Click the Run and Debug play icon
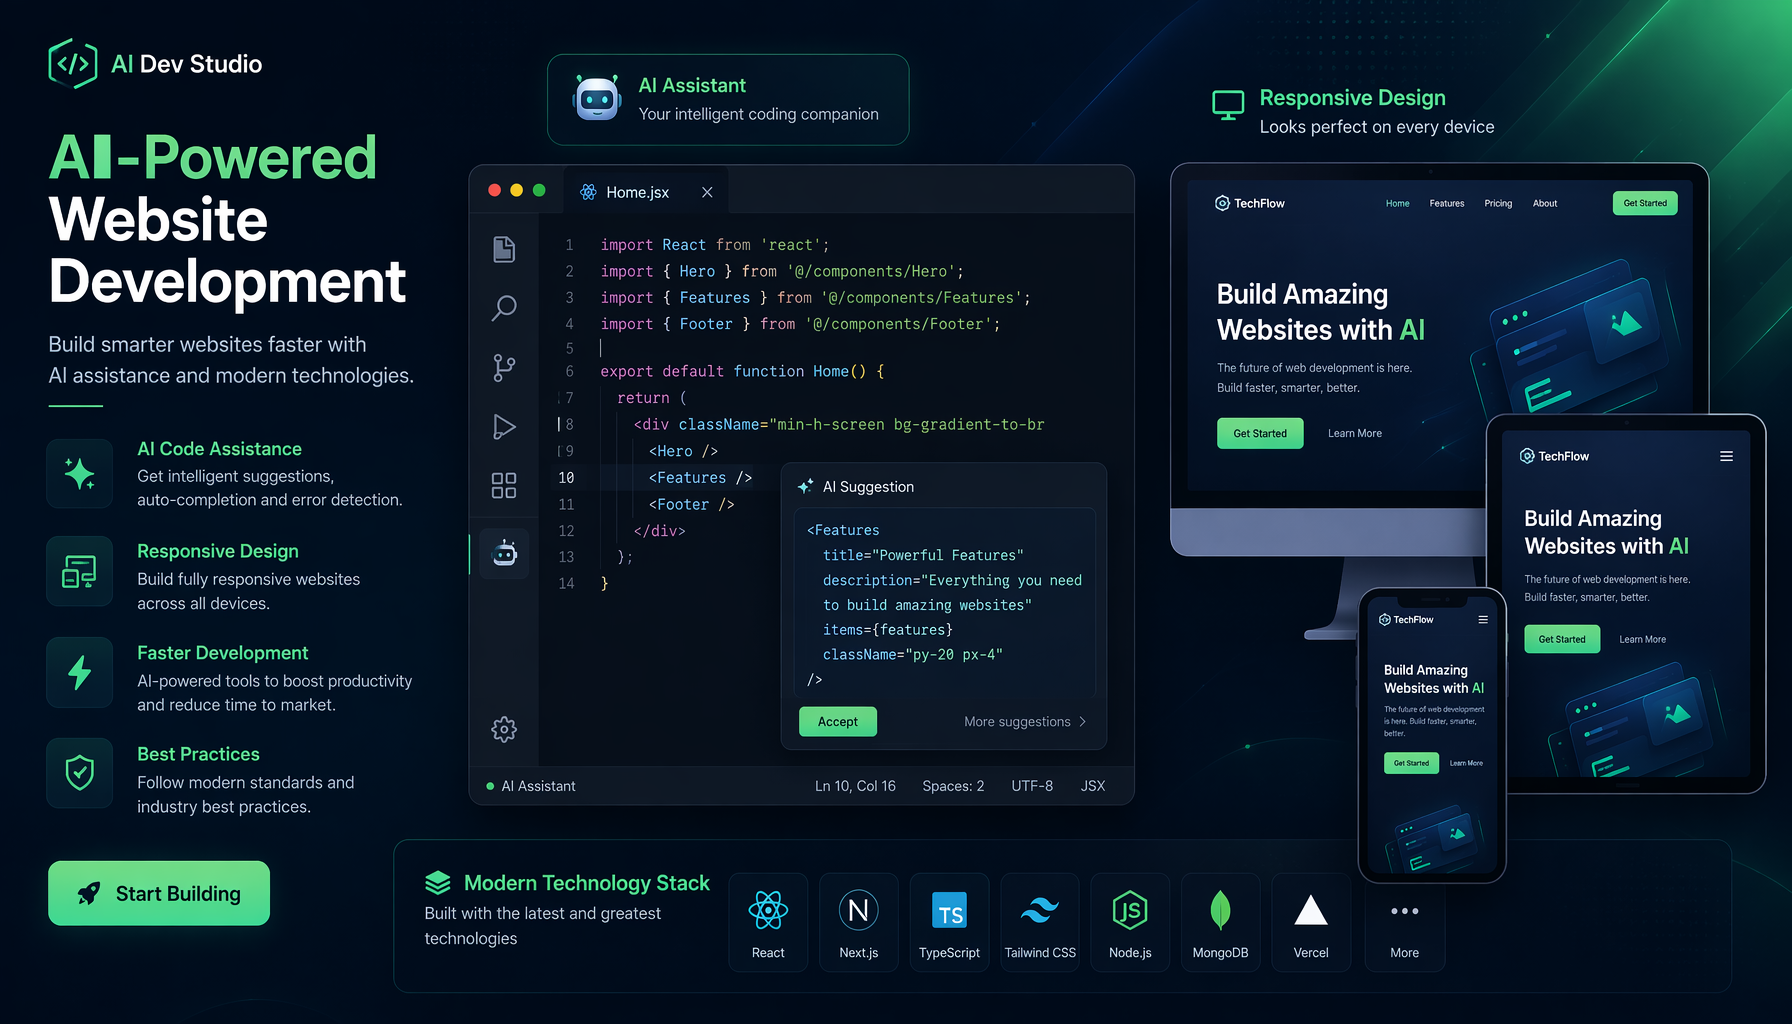Image resolution: width=1792 pixels, height=1024 pixels. click(x=504, y=427)
